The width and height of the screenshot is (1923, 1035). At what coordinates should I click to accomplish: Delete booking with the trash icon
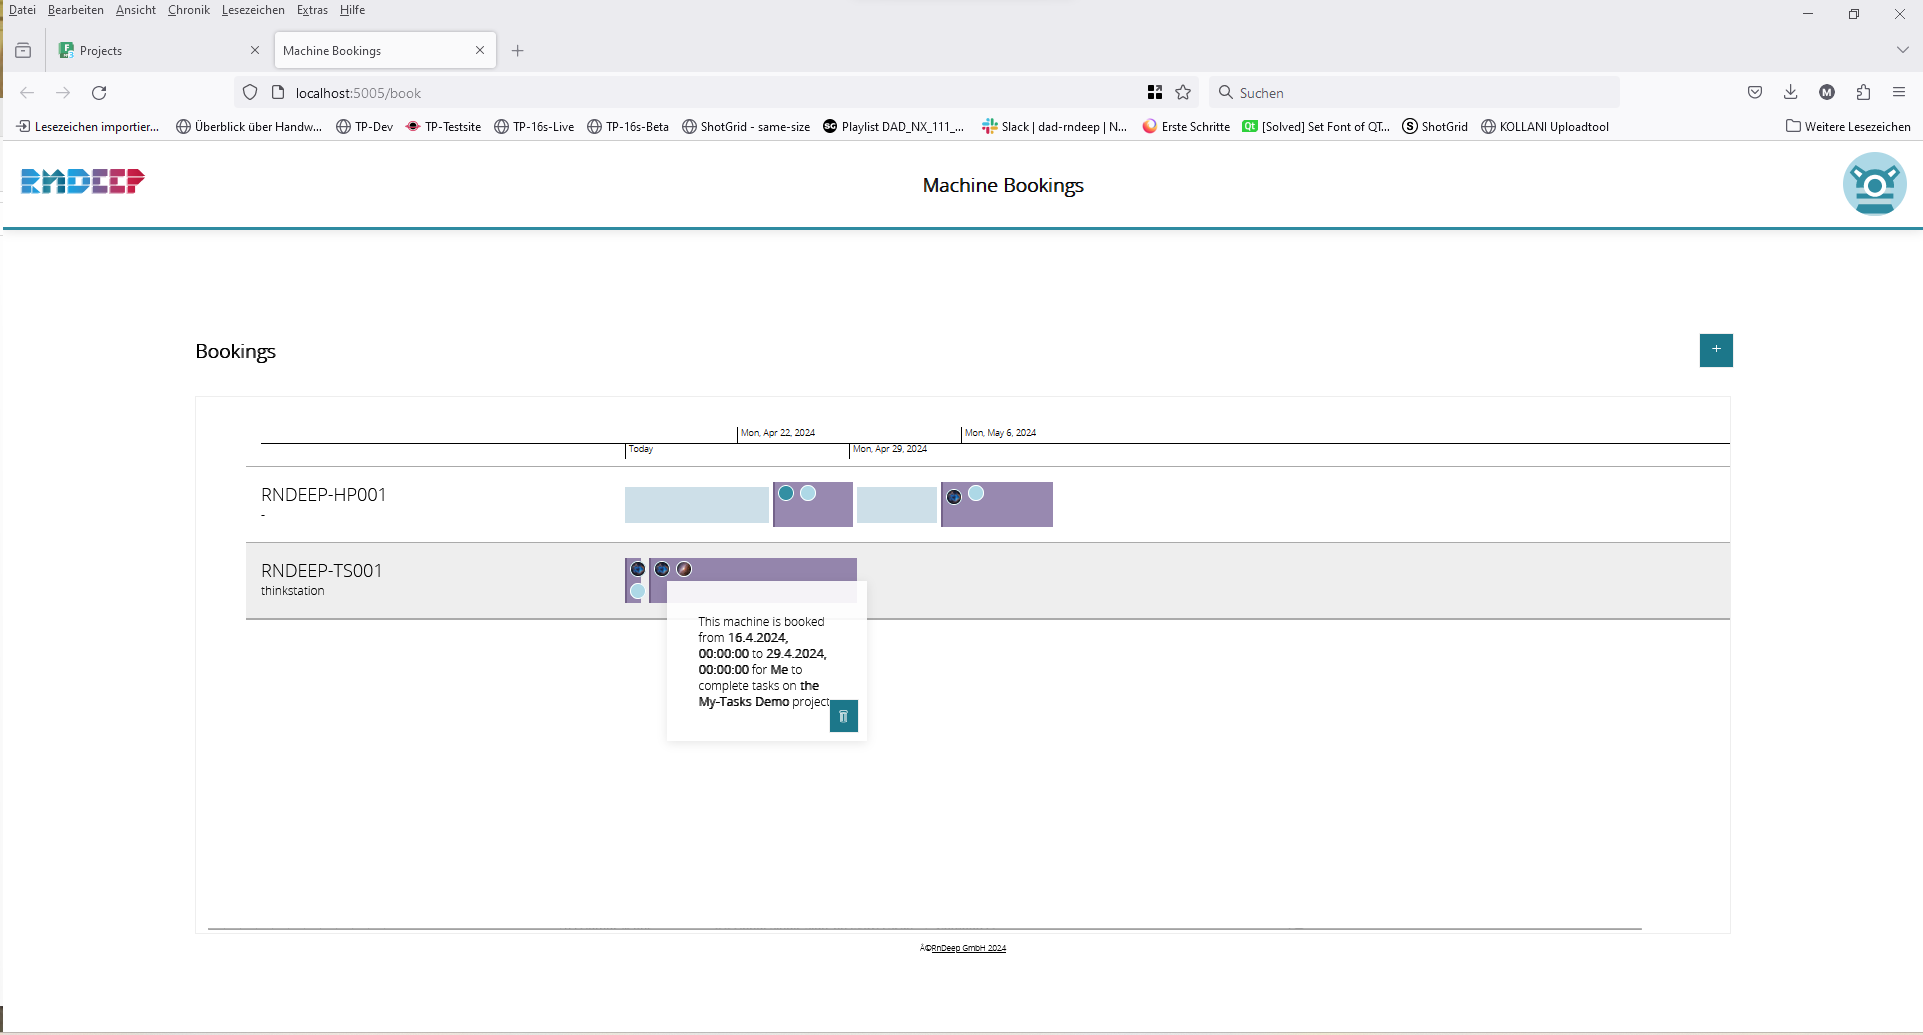pyautogui.click(x=843, y=716)
